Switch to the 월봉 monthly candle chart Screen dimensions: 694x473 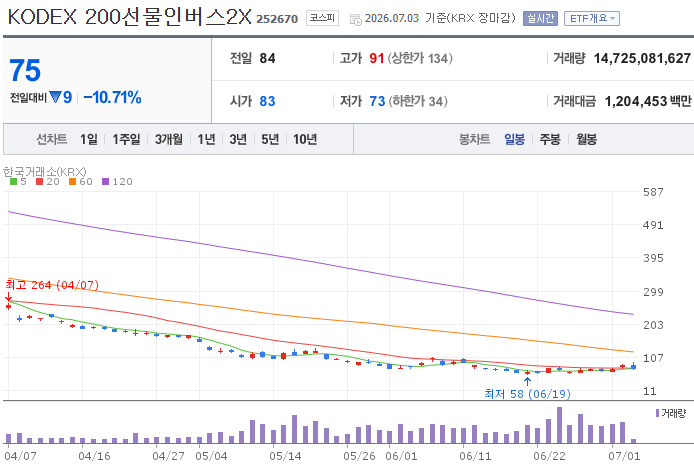pyautogui.click(x=586, y=139)
